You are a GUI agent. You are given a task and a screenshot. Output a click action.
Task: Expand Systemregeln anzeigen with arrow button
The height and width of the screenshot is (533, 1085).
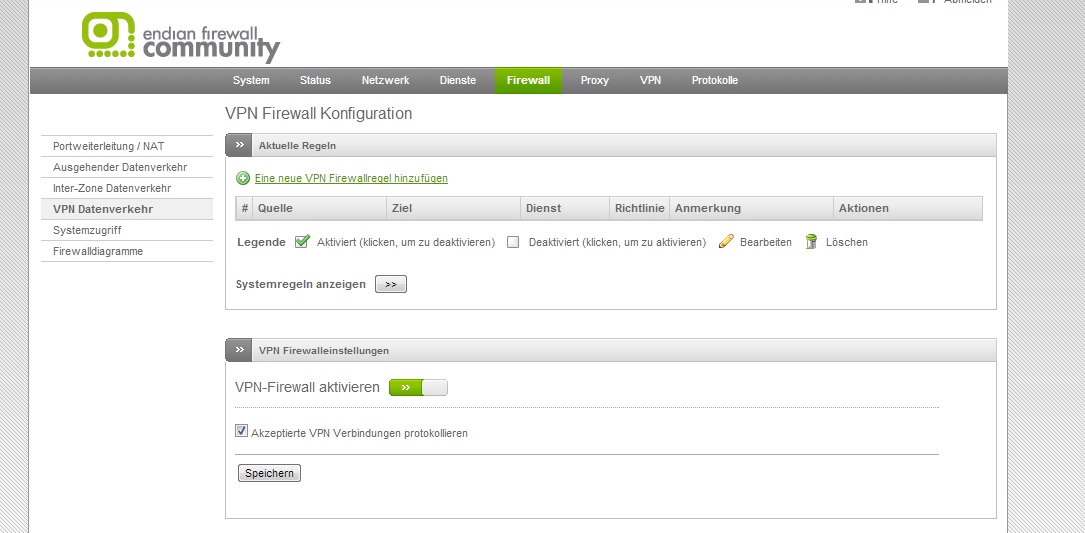click(x=390, y=284)
